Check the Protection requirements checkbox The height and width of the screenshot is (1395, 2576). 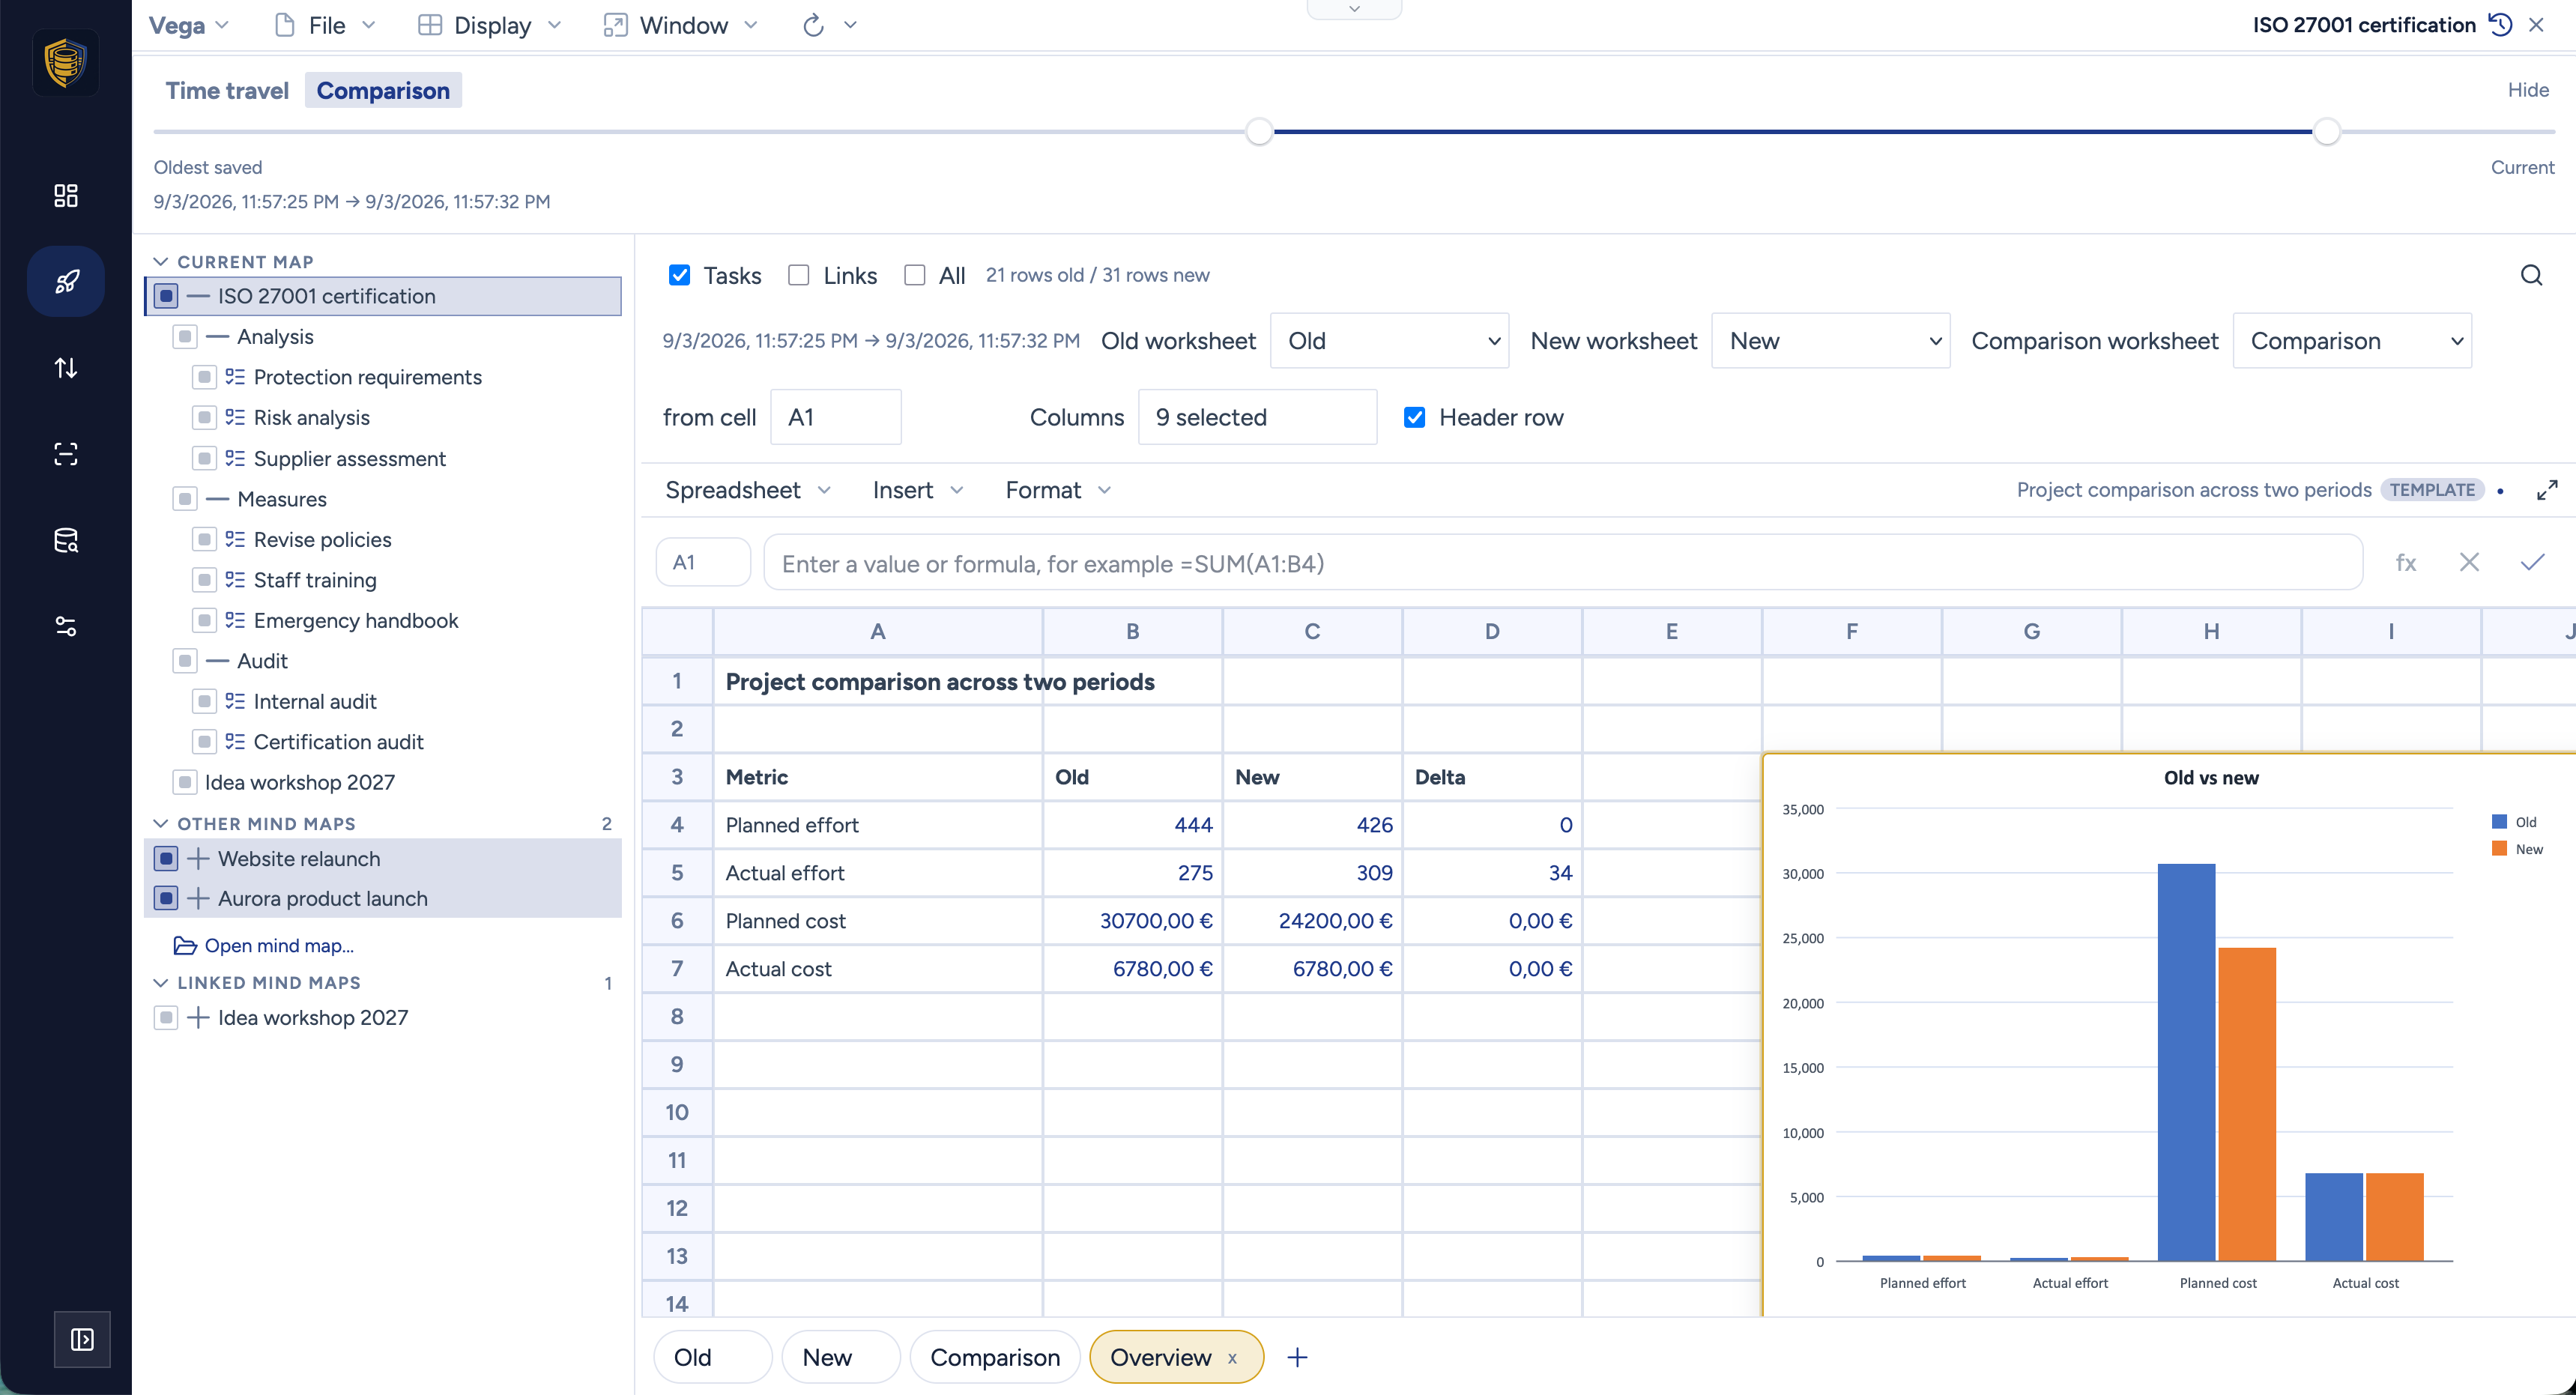tap(204, 377)
